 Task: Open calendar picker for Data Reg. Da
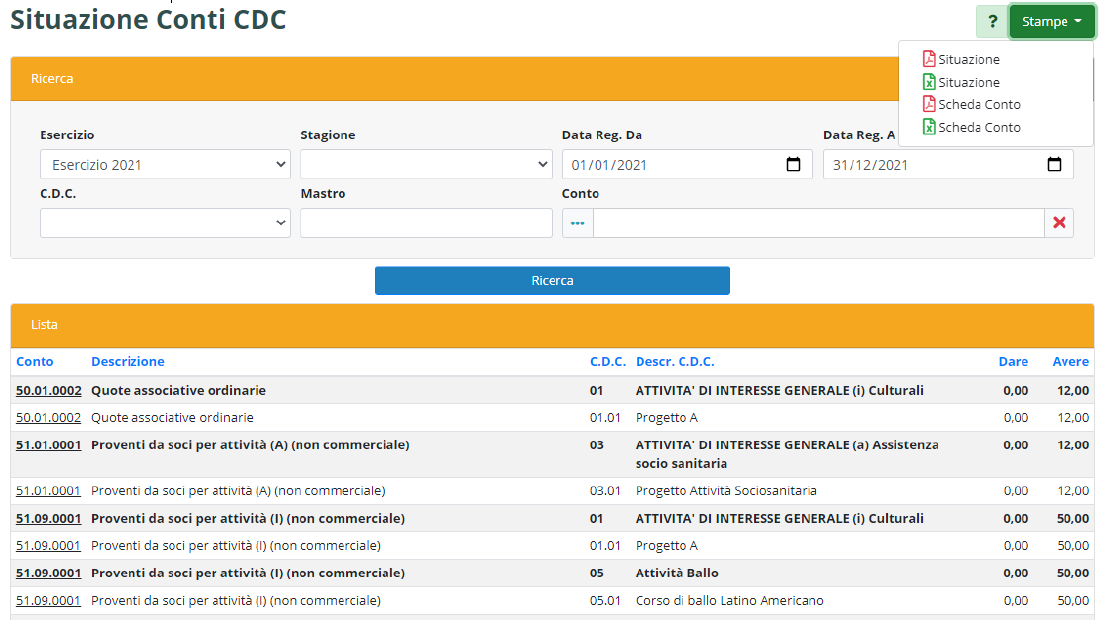pos(793,164)
